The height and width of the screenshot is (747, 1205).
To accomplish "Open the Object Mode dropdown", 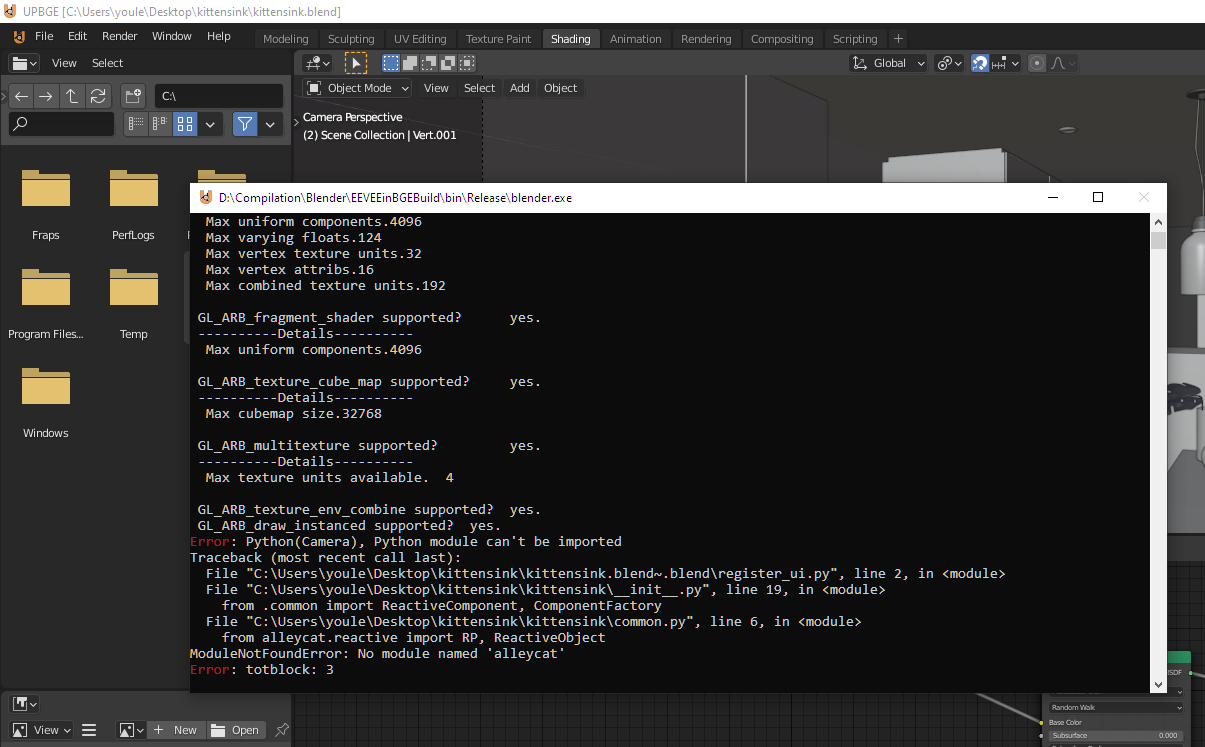I will click(358, 88).
